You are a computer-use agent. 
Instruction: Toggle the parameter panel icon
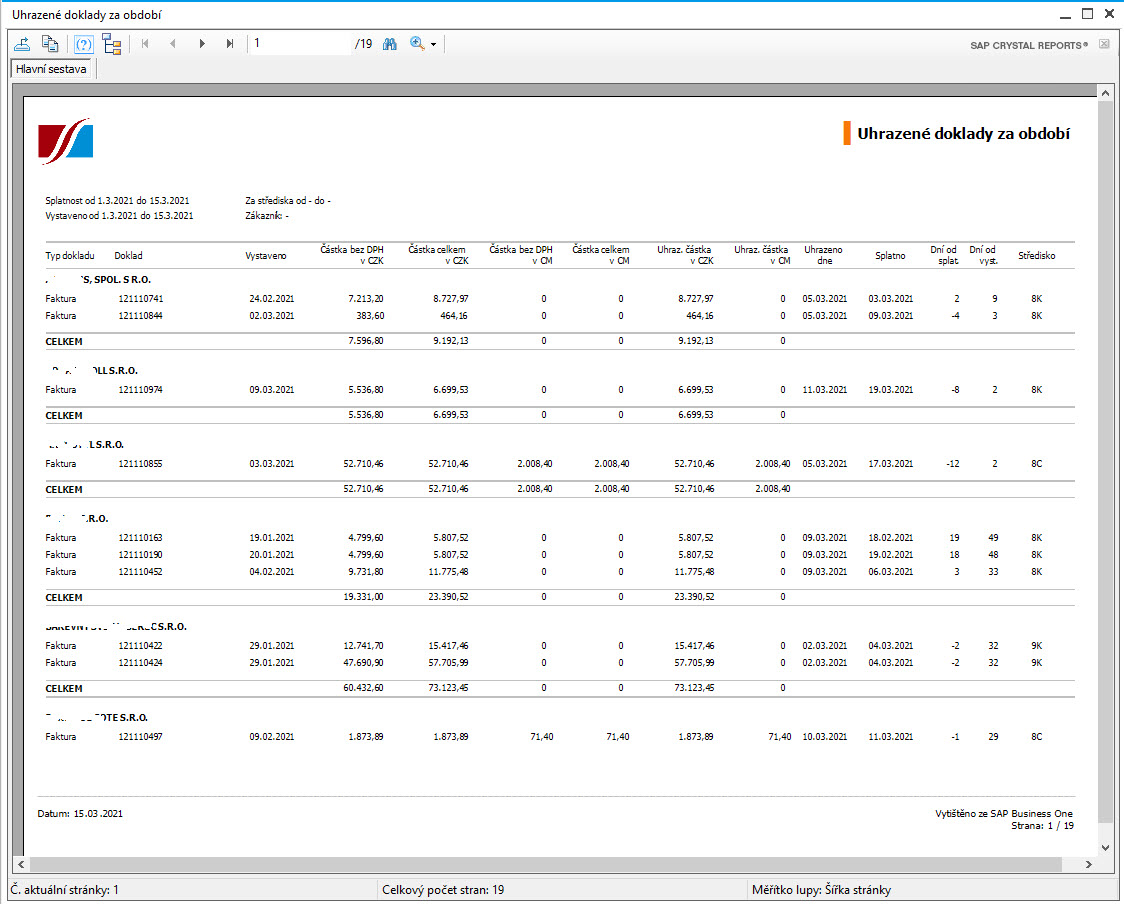(x=84, y=44)
